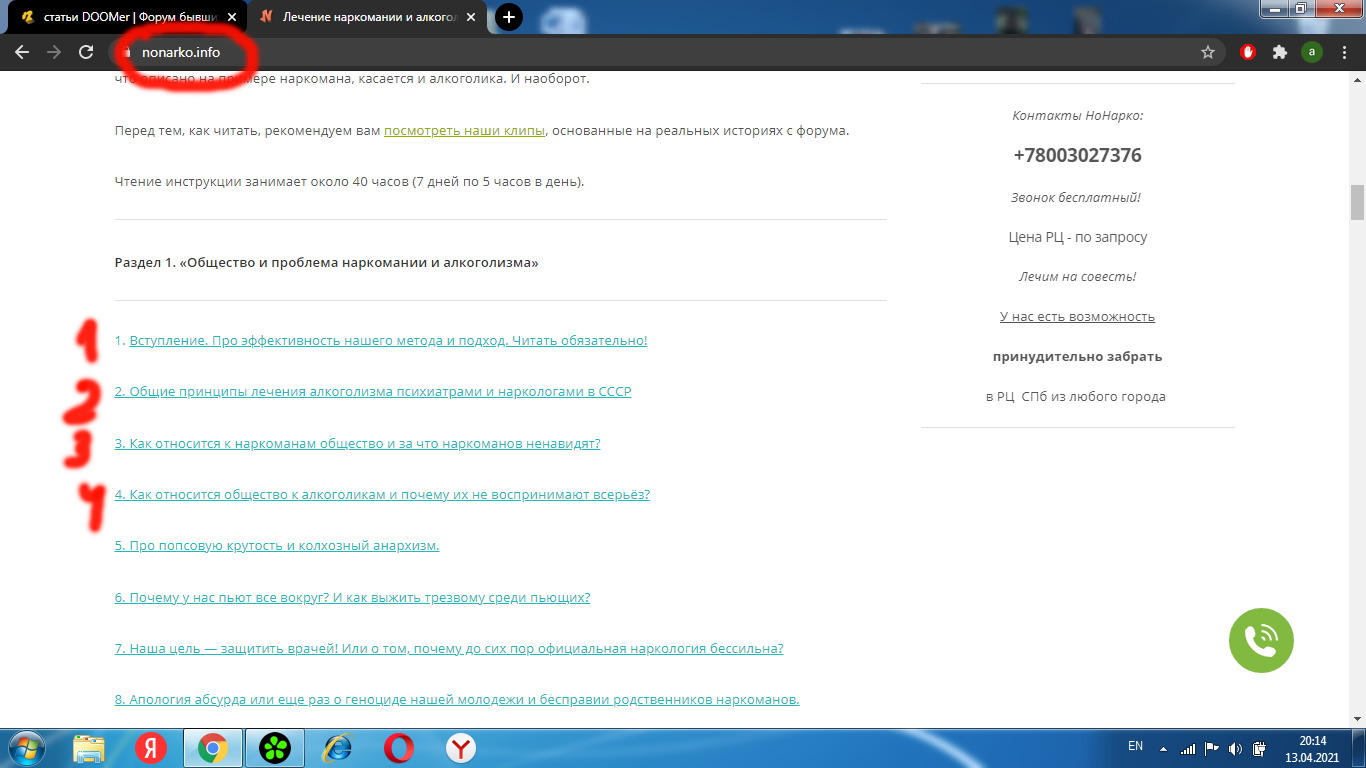This screenshot has height=768, width=1366.
Task: Reload the current page
Action: [87, 52]
